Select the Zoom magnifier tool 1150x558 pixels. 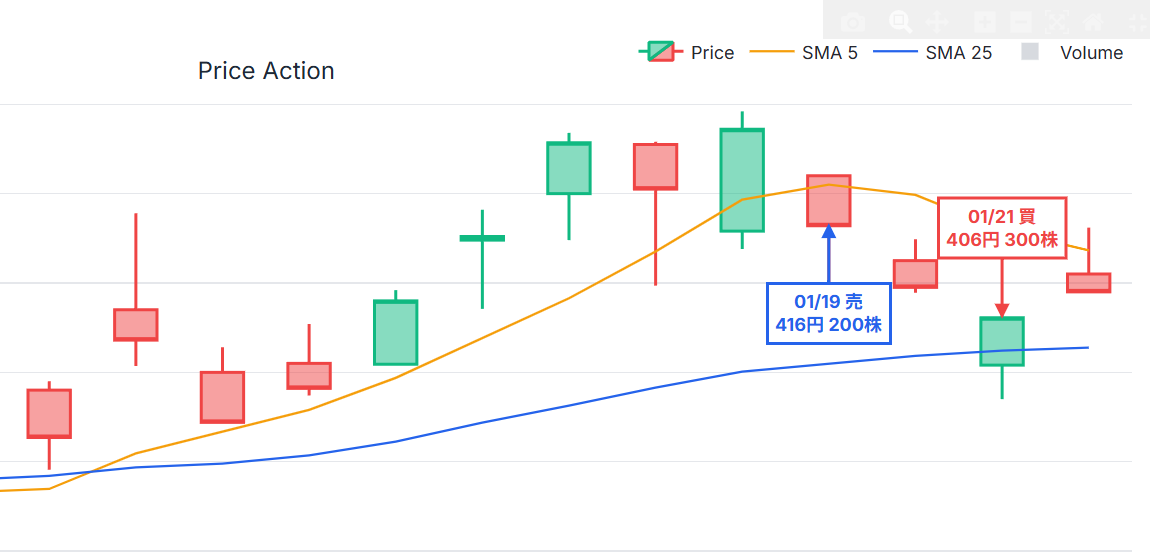[x=900, y=21]
